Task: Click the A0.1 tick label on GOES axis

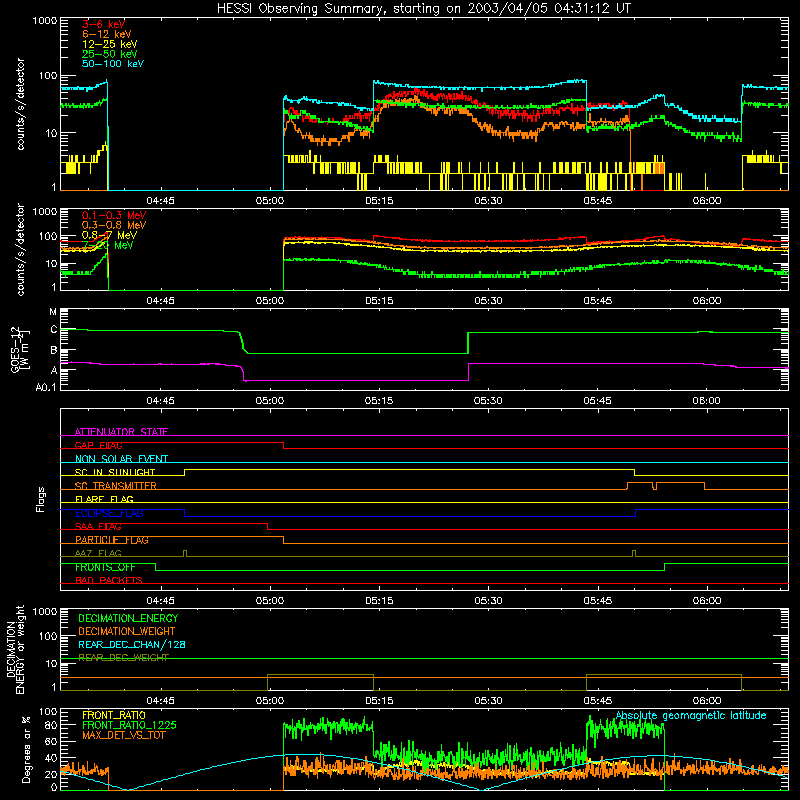Action: (x=46, y=388)
